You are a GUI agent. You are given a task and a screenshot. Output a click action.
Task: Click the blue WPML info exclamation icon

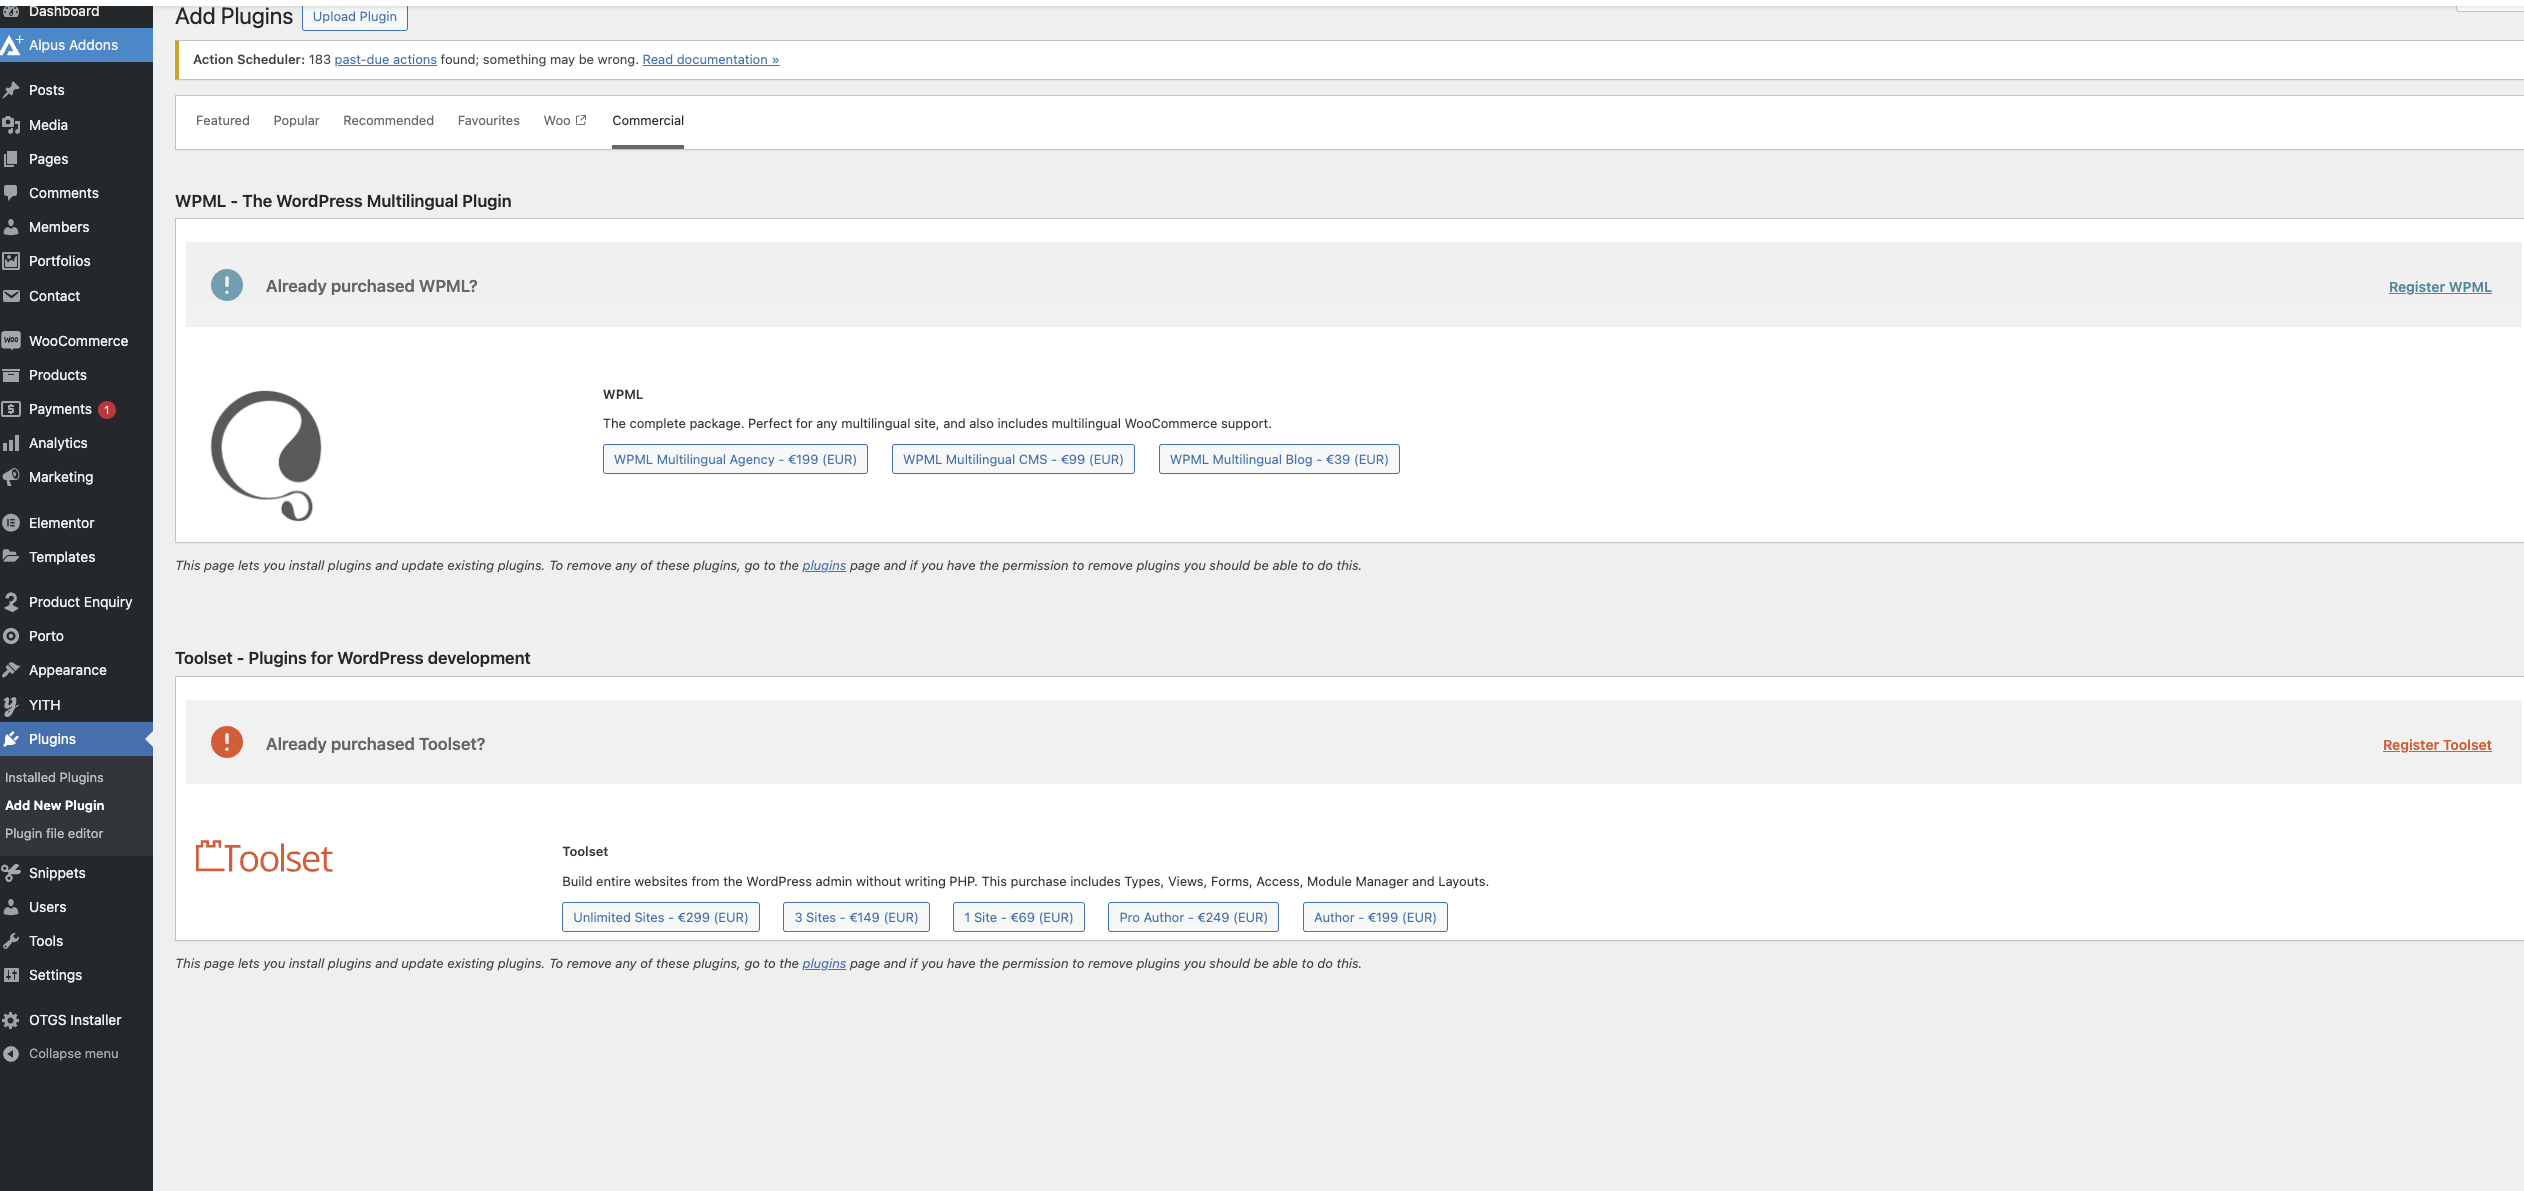(x=227, y=286)
